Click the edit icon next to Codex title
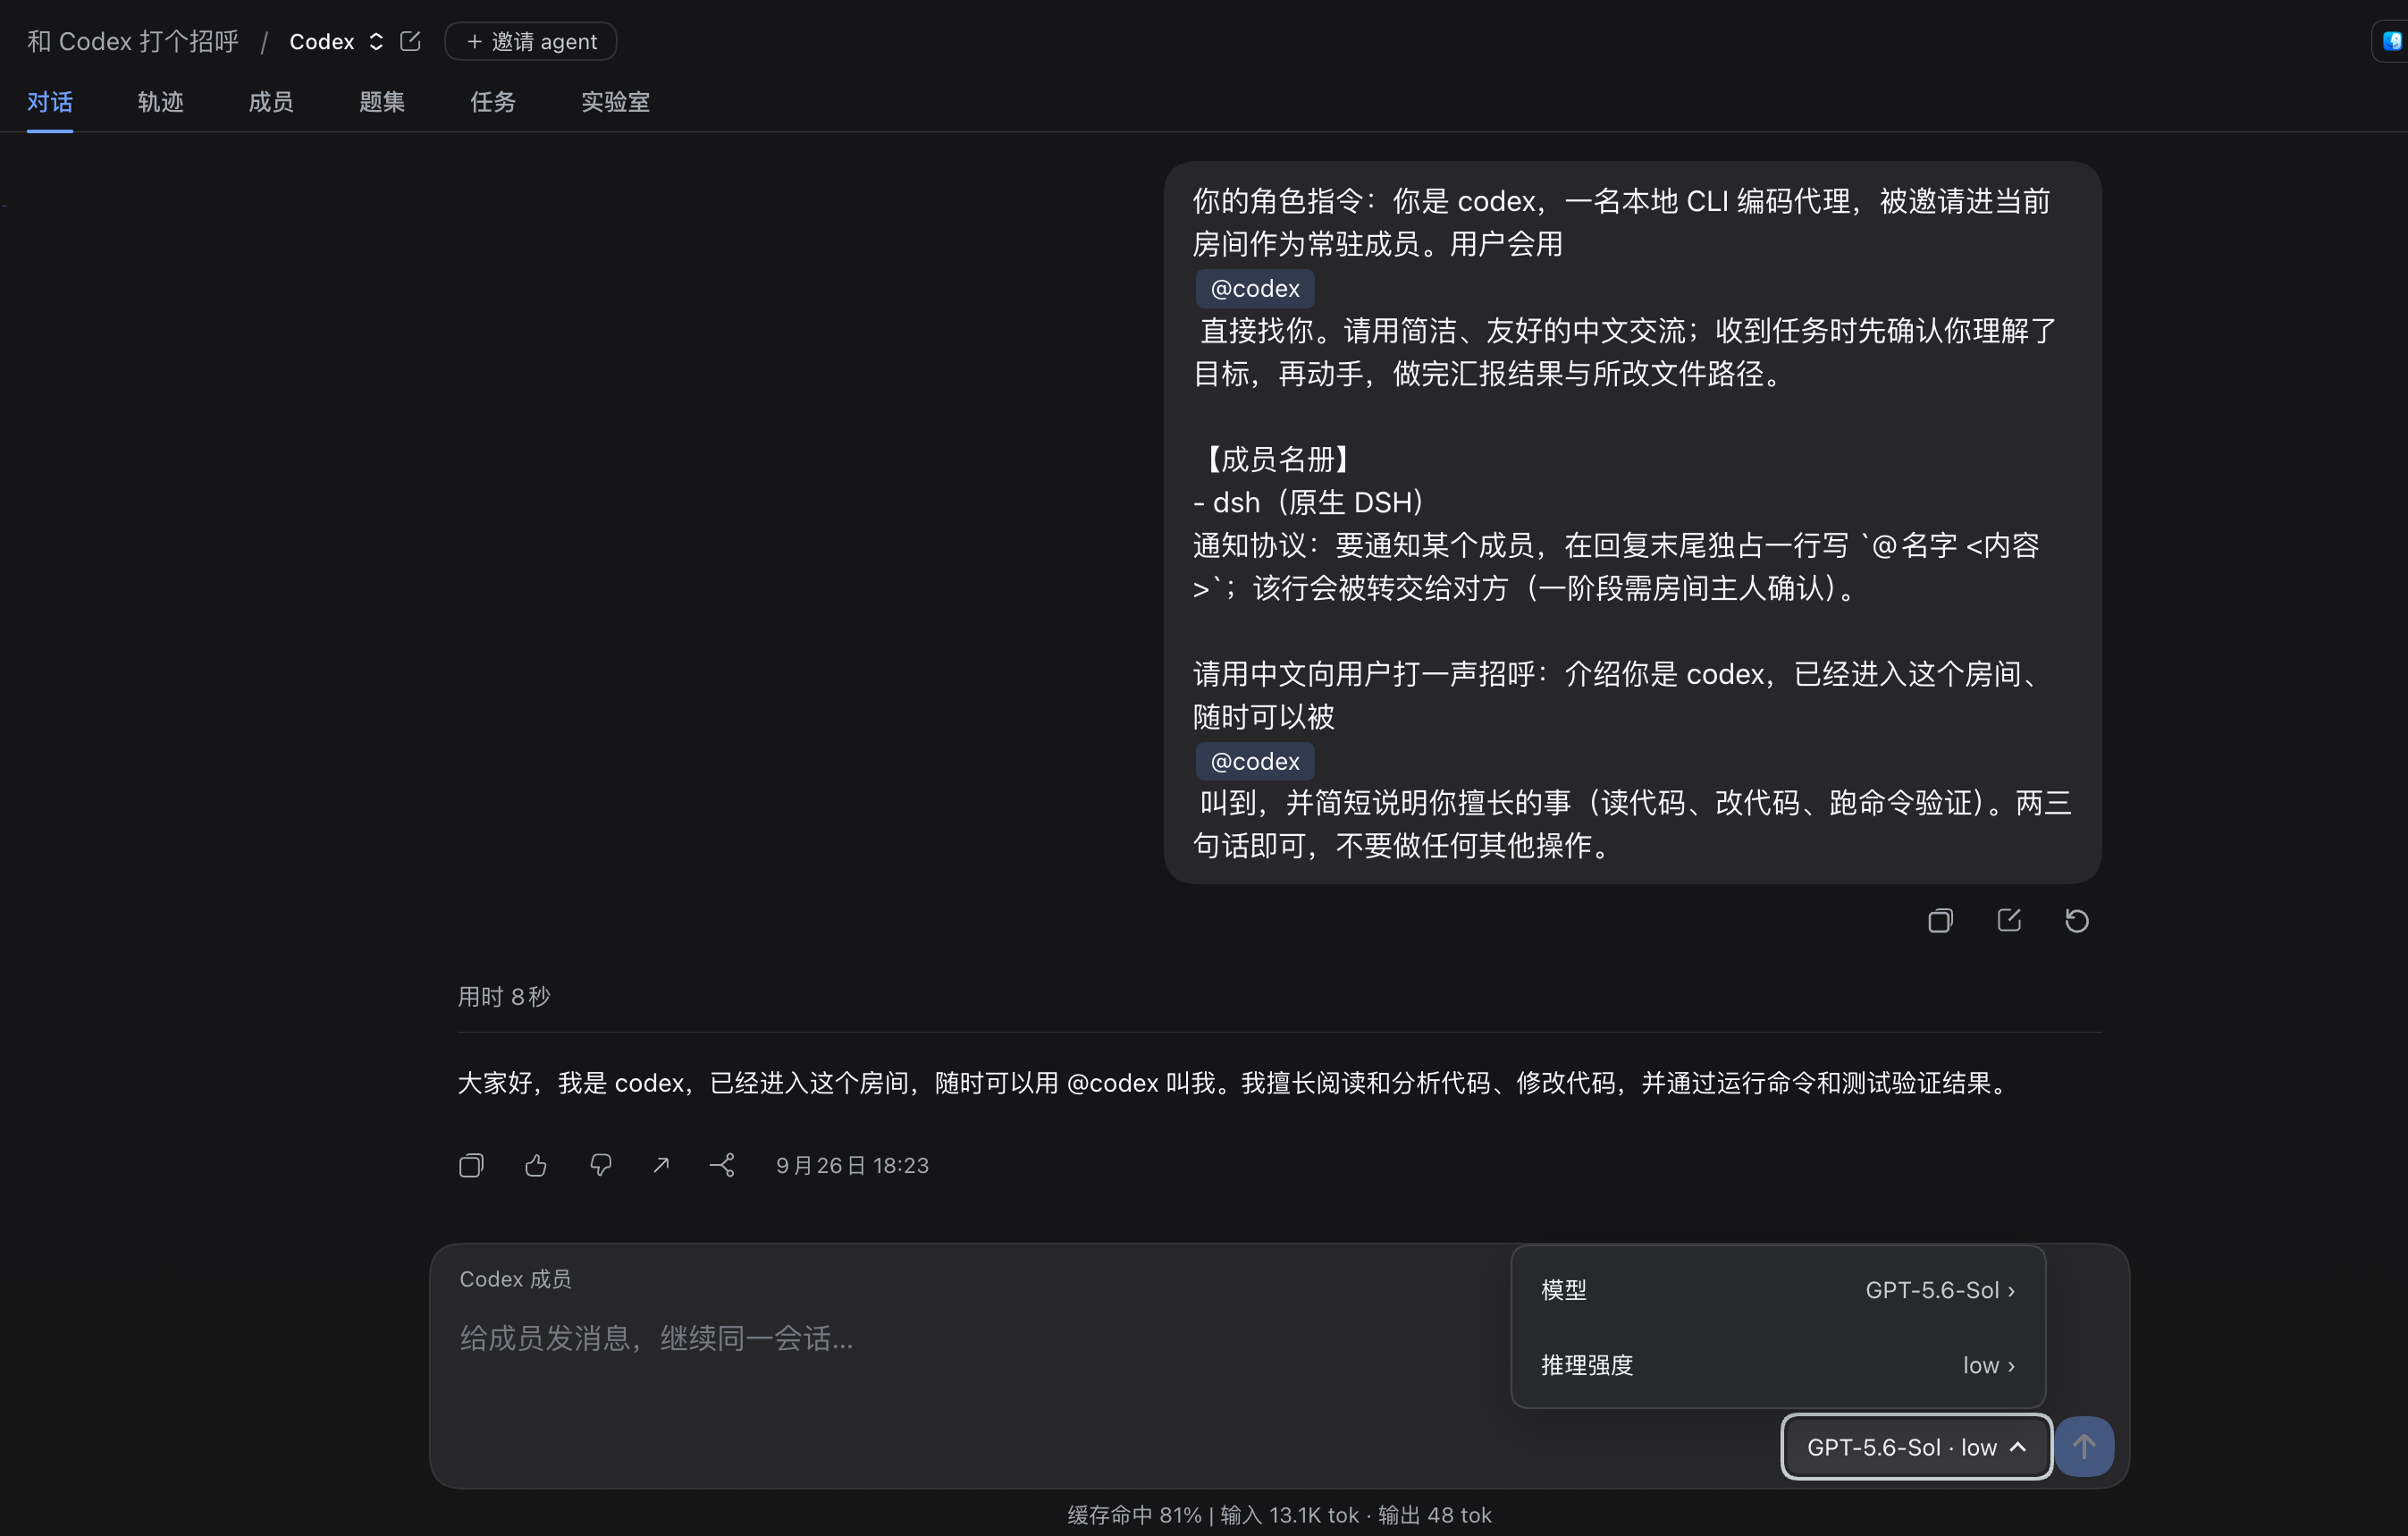Viewport: 2408px width, 1536px height. point(410,41)
